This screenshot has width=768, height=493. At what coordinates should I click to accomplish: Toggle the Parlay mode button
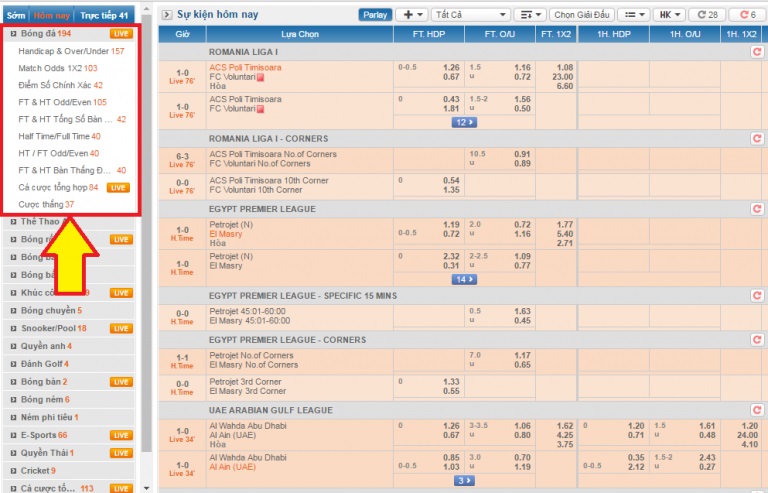tap(374, 15)
